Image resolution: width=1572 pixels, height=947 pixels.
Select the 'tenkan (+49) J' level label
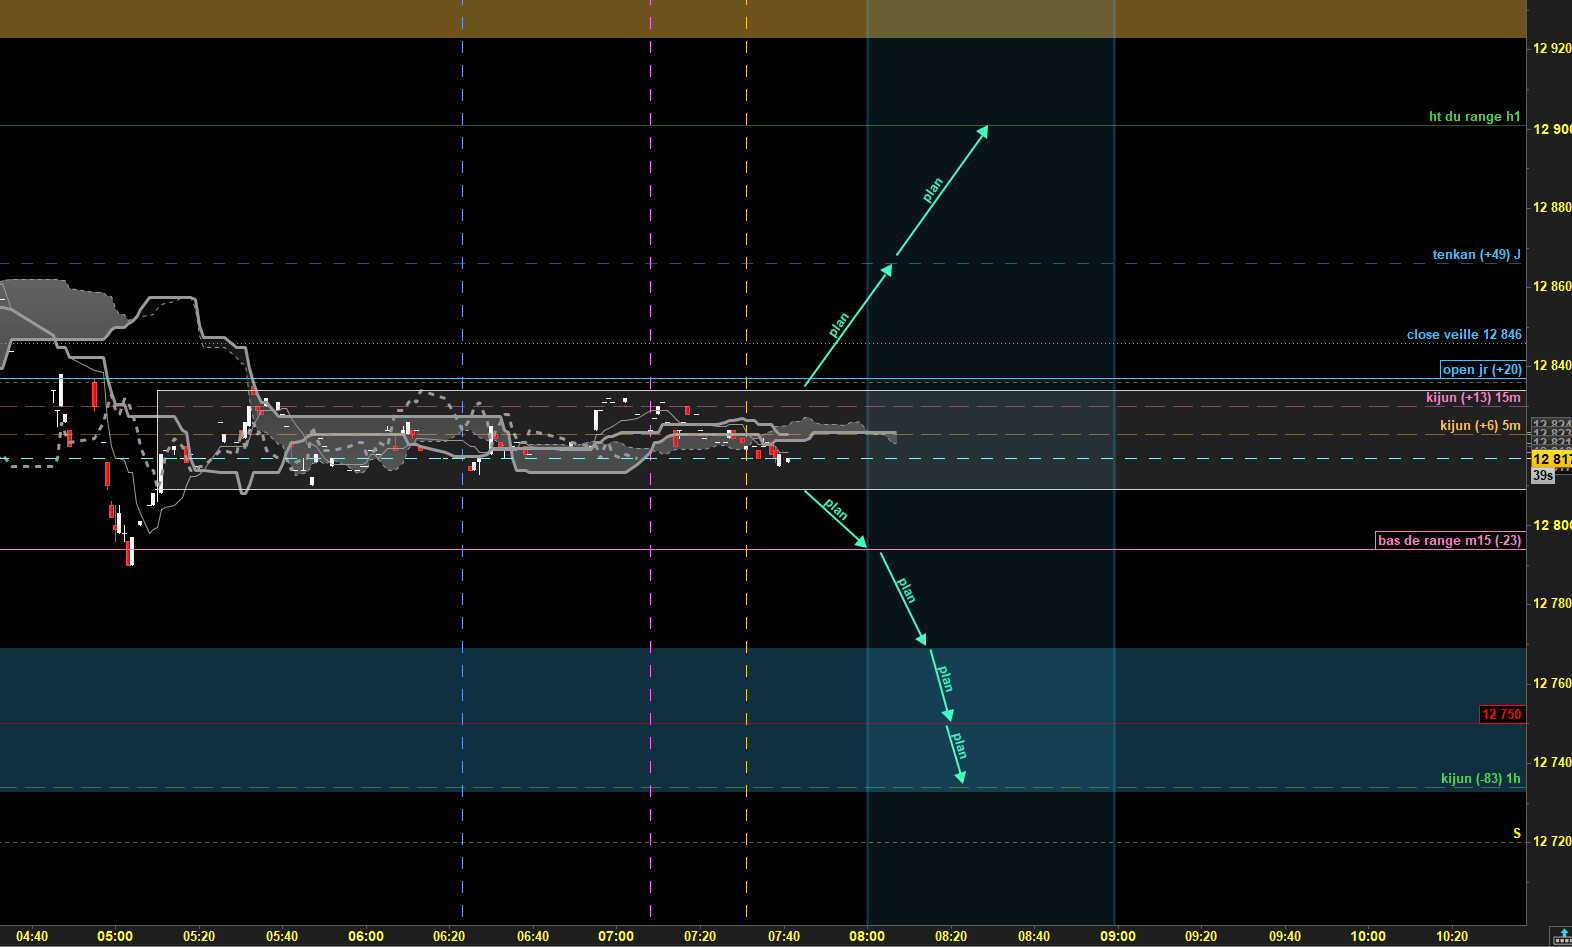1476,254
